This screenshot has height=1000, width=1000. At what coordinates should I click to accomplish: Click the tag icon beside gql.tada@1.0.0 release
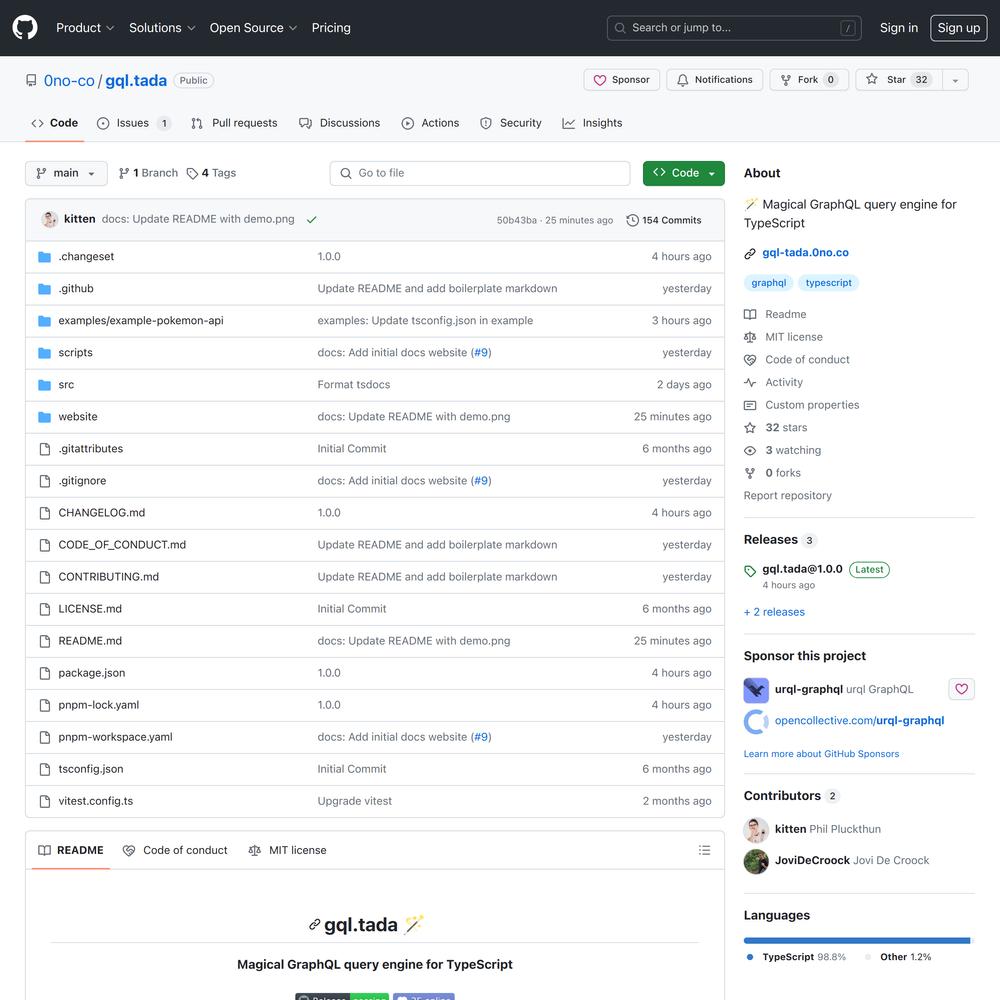750,570
